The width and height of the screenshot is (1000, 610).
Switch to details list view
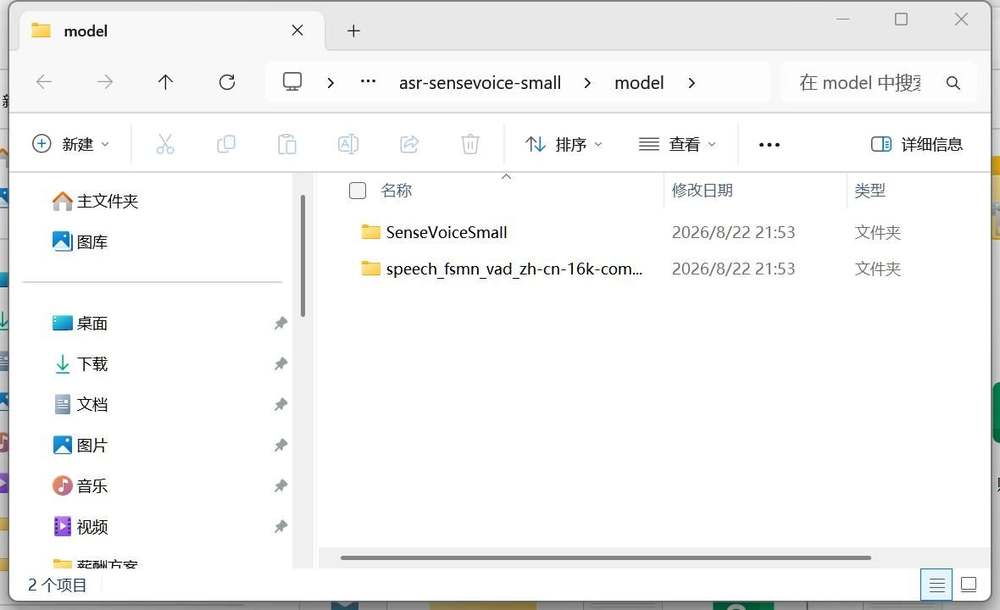click(936, 584)
